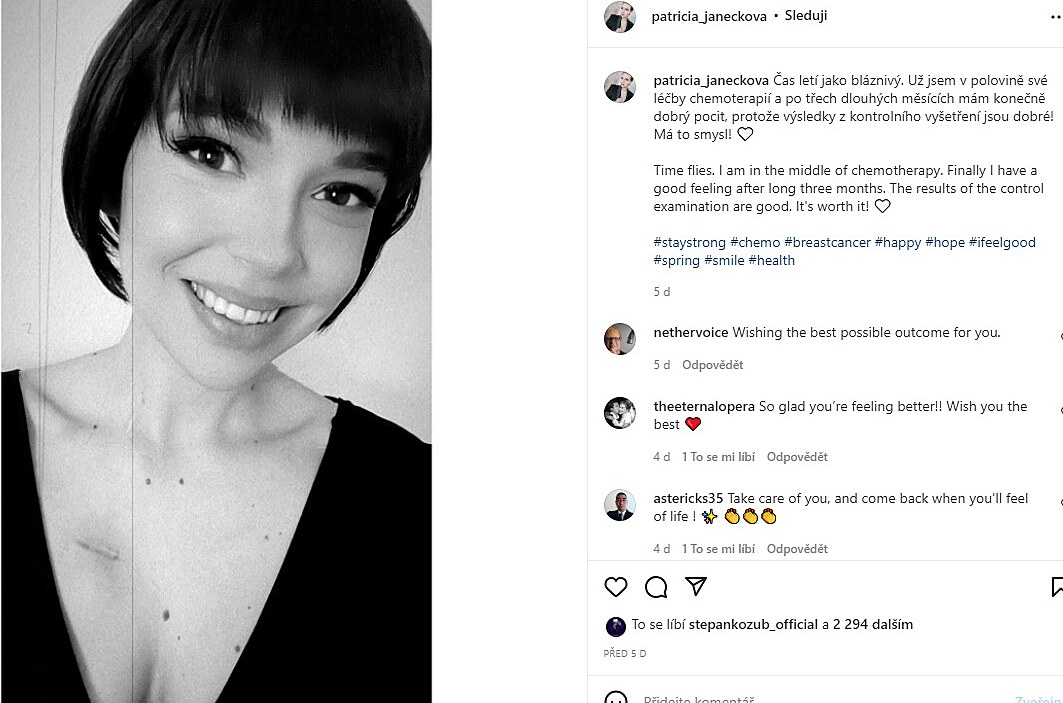Image resolution: width=1063 pixels, height=703 pixels.
Task: Like the post with the heart icon
Action: (x=616, y=586)
